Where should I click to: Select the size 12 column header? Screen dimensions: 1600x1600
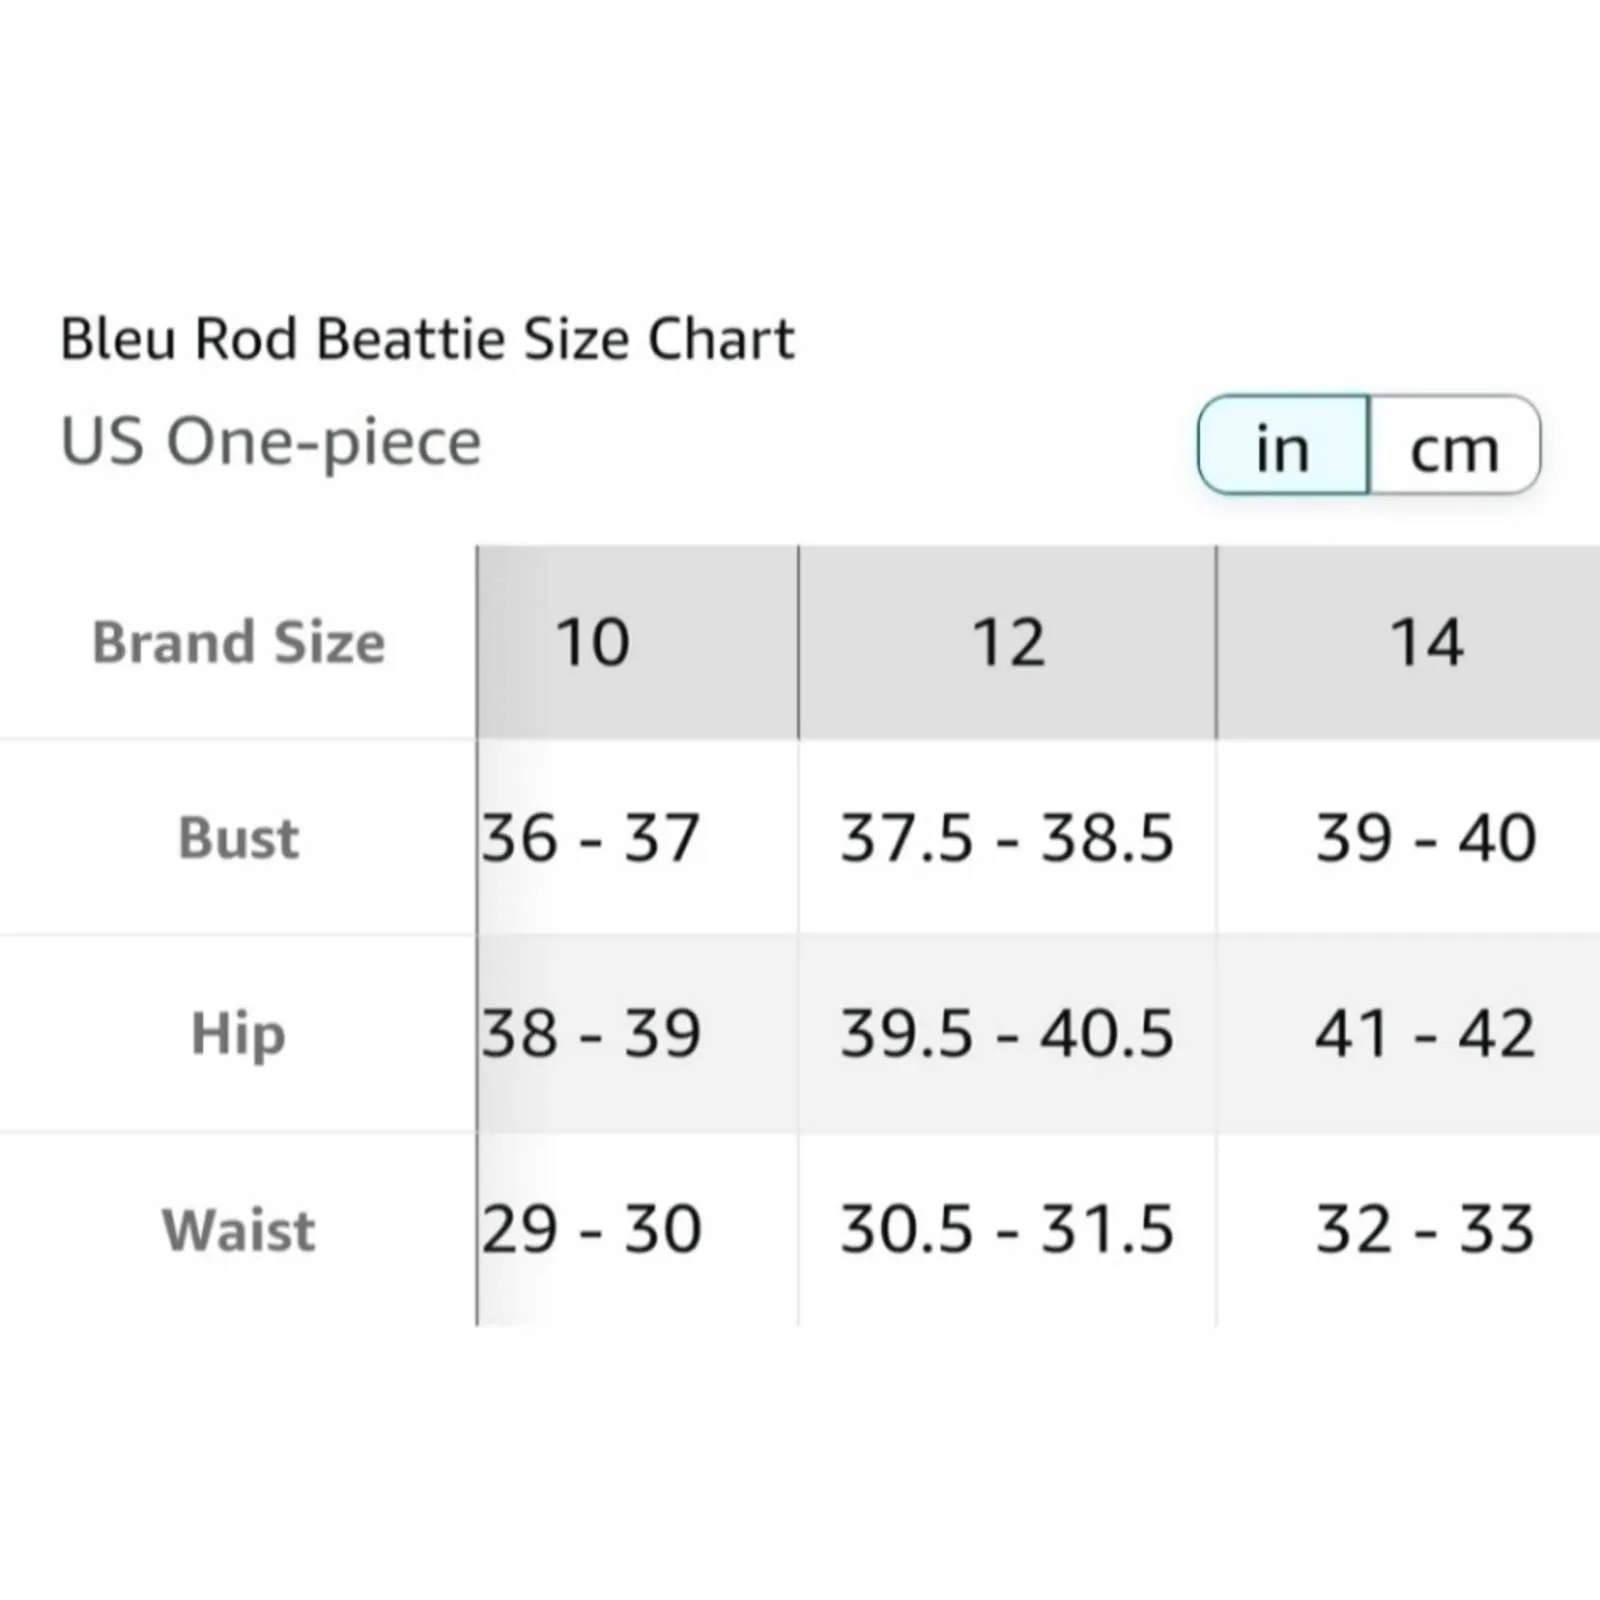coord(1008,642)
